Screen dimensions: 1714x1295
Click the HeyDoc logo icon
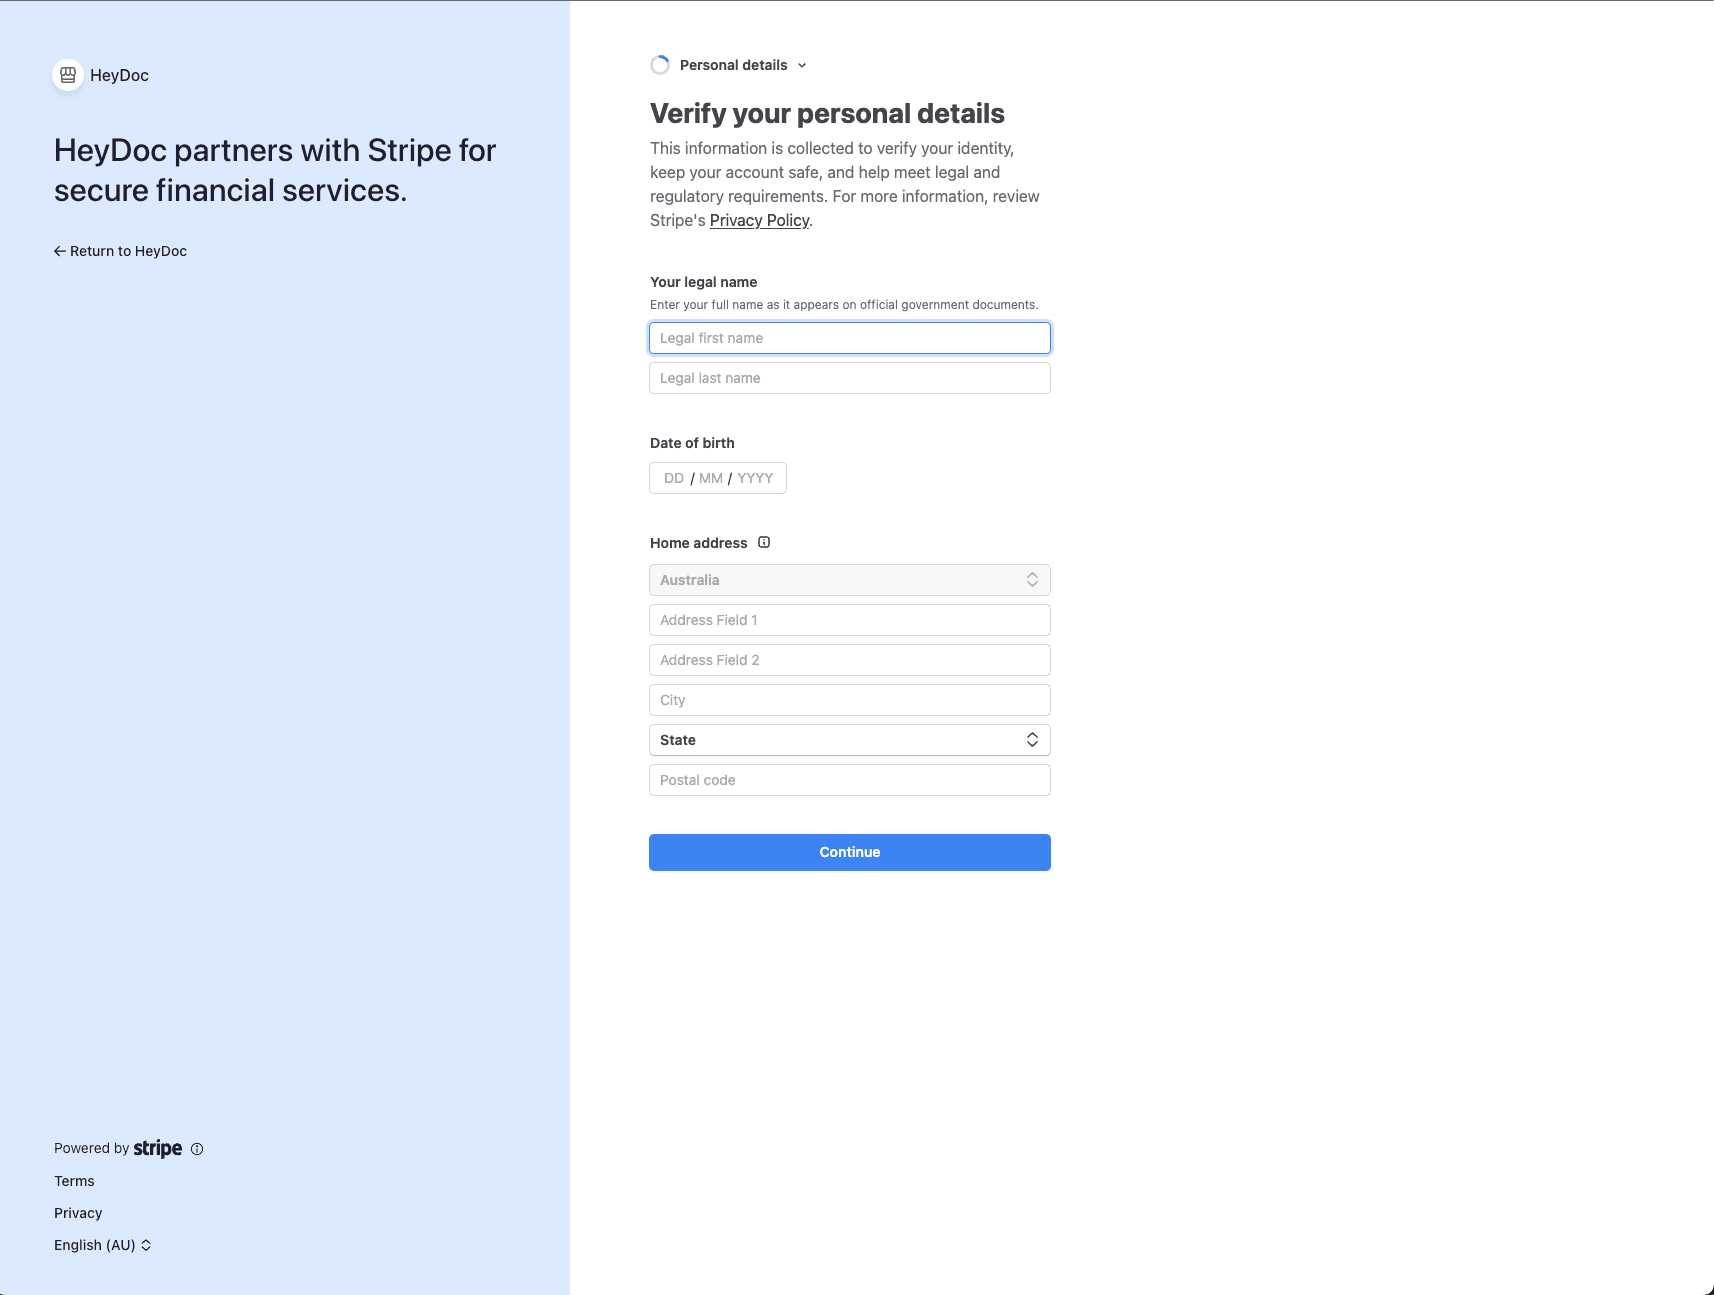point(67,75)
